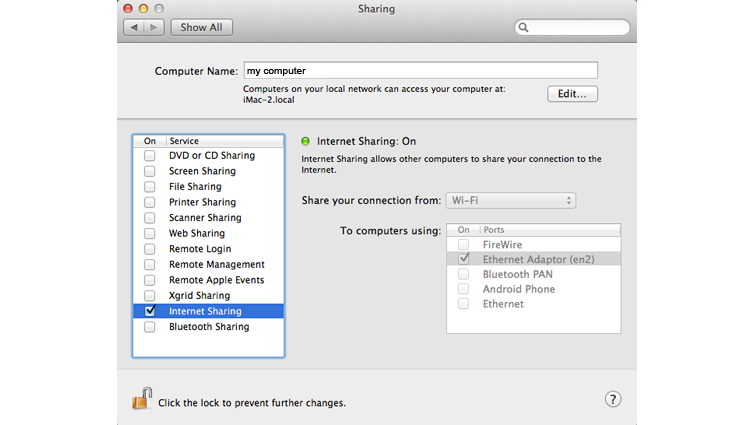Open help with the question mark button
The height and width of the screenshot is (425, 755).
pos(614,399)
